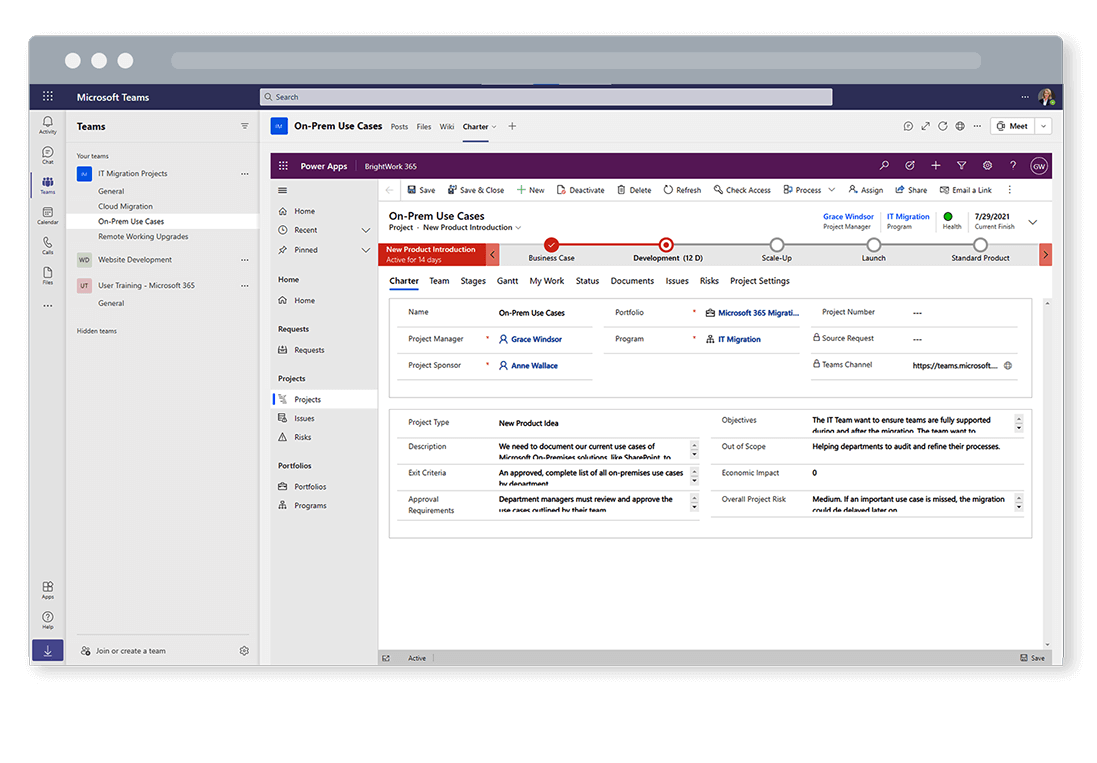Click the Save & Close button
Screen dimensions: 1097x763
pos(476,190)
